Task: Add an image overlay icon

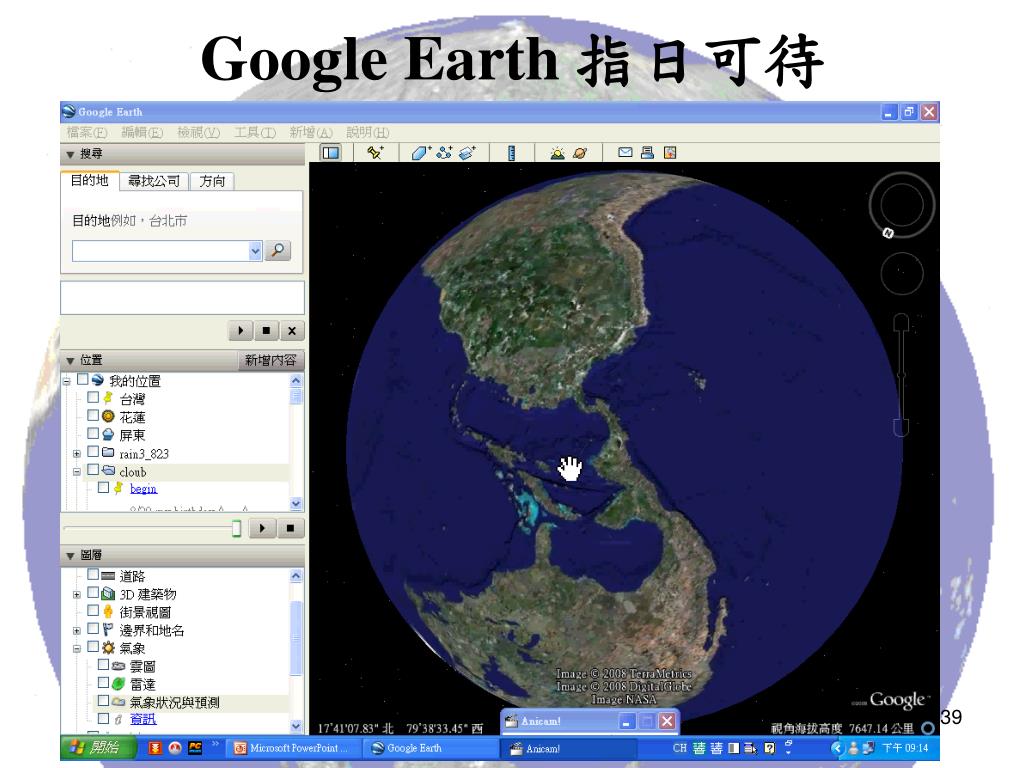Action: coord(468,153)
